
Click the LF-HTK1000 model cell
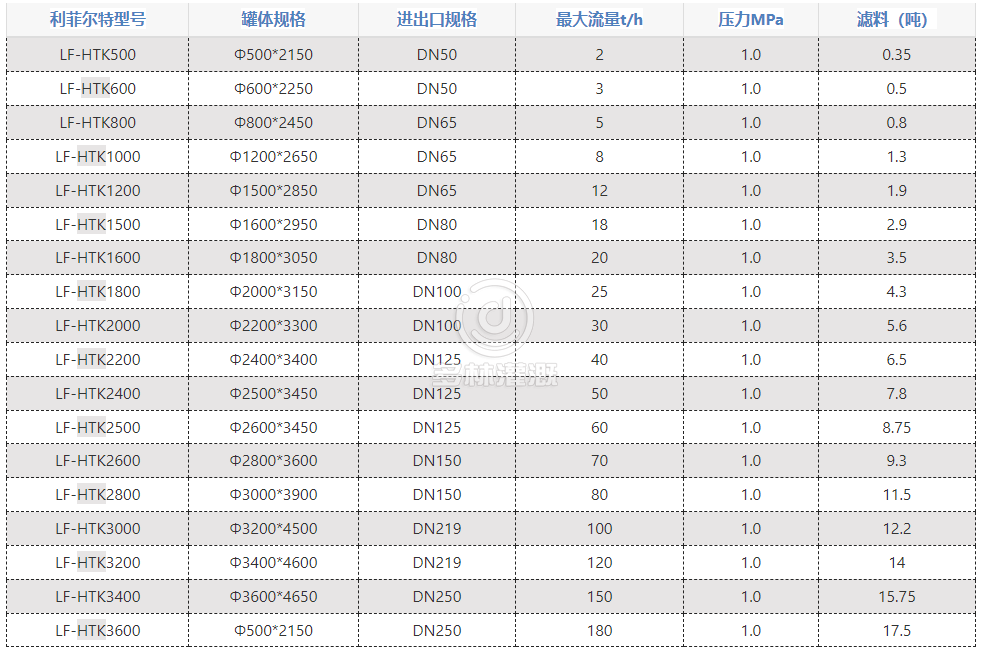(97, 156)
